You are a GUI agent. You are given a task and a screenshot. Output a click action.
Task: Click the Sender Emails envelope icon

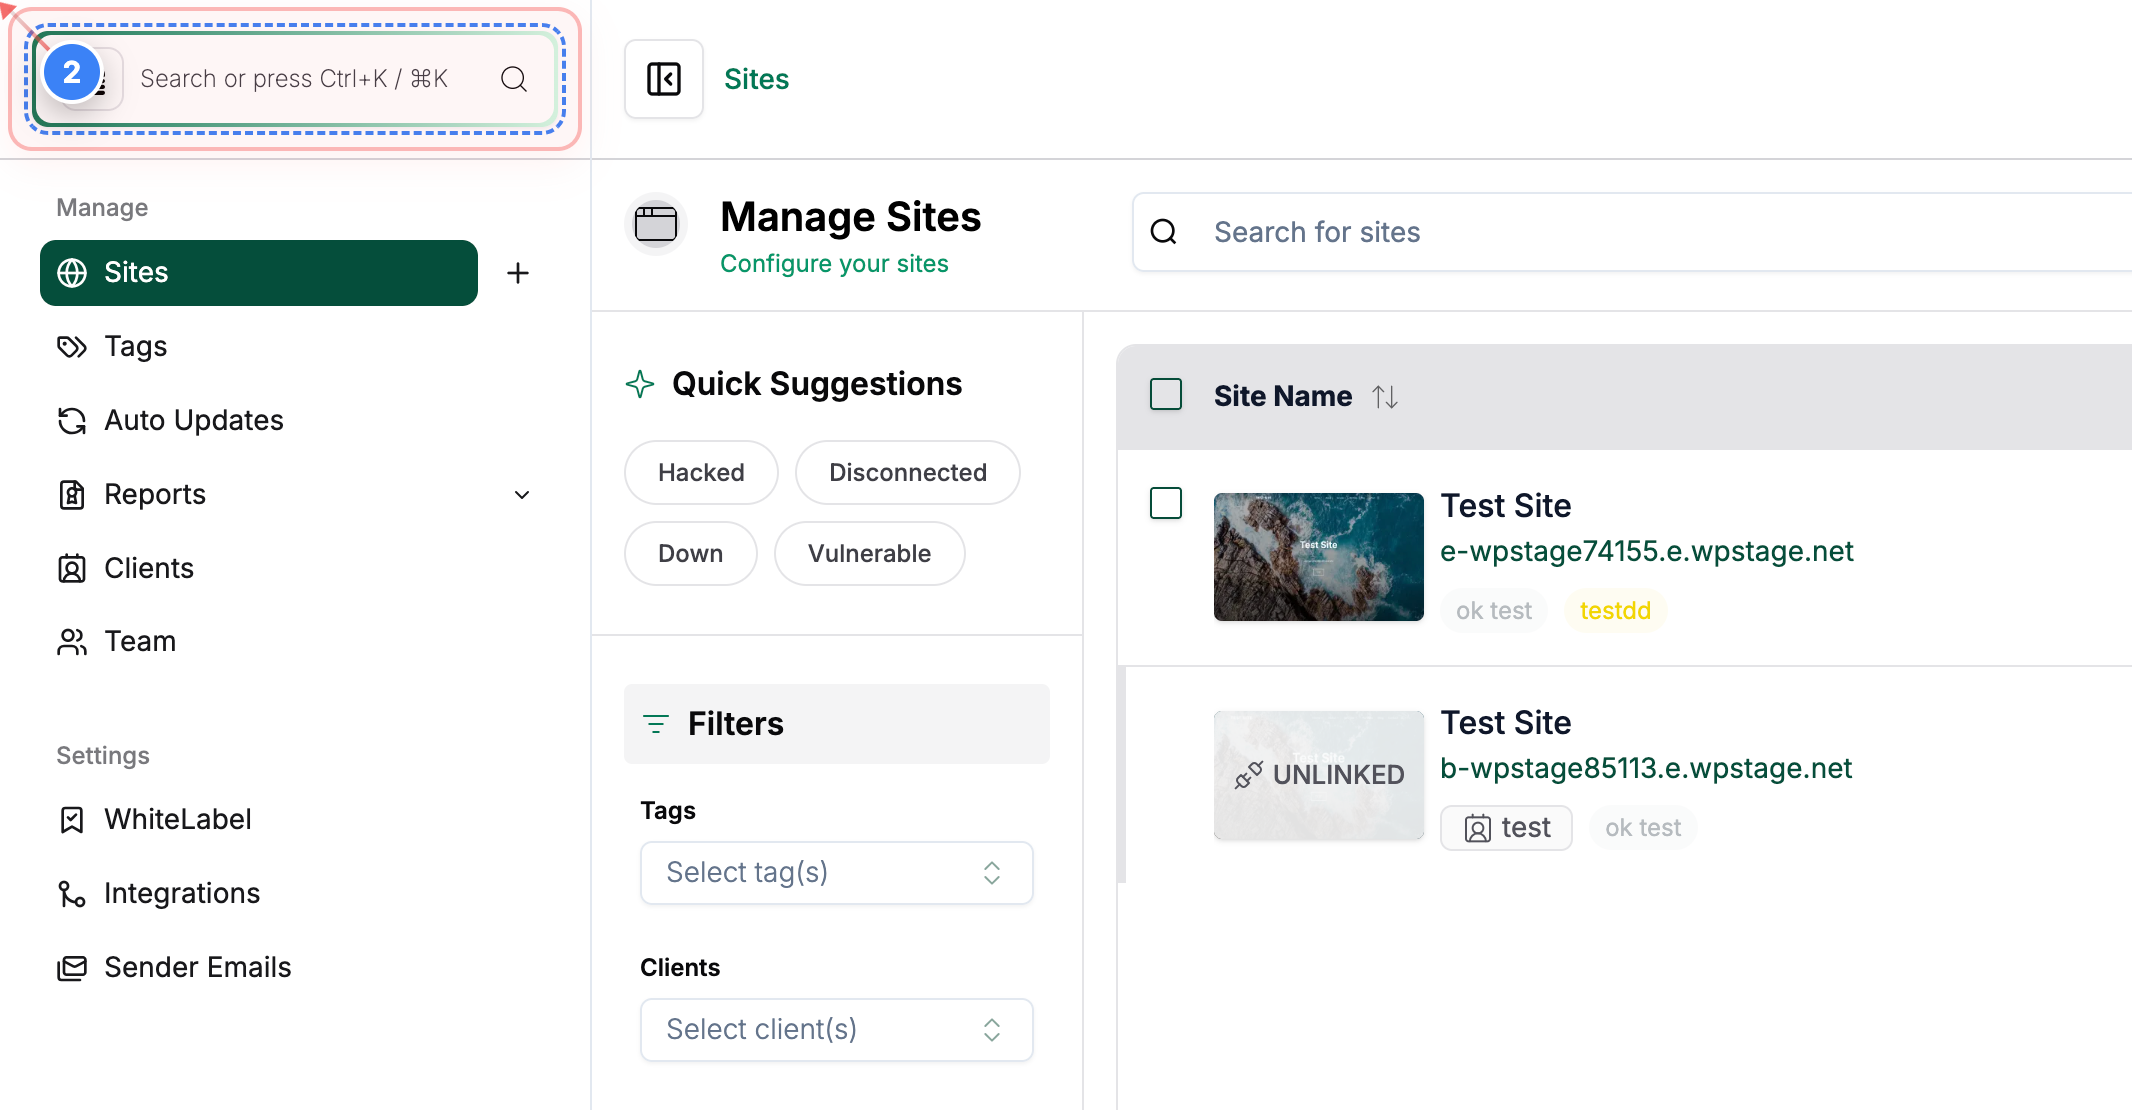pyautogui.click(x=73, y=967)
